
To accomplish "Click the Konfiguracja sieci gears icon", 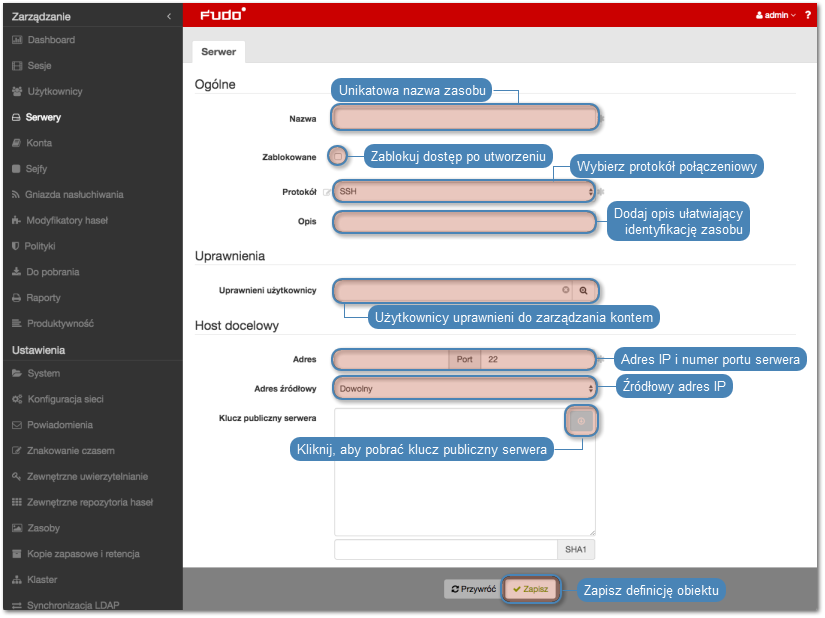I will pyautogui.click(x=17, y=399).
